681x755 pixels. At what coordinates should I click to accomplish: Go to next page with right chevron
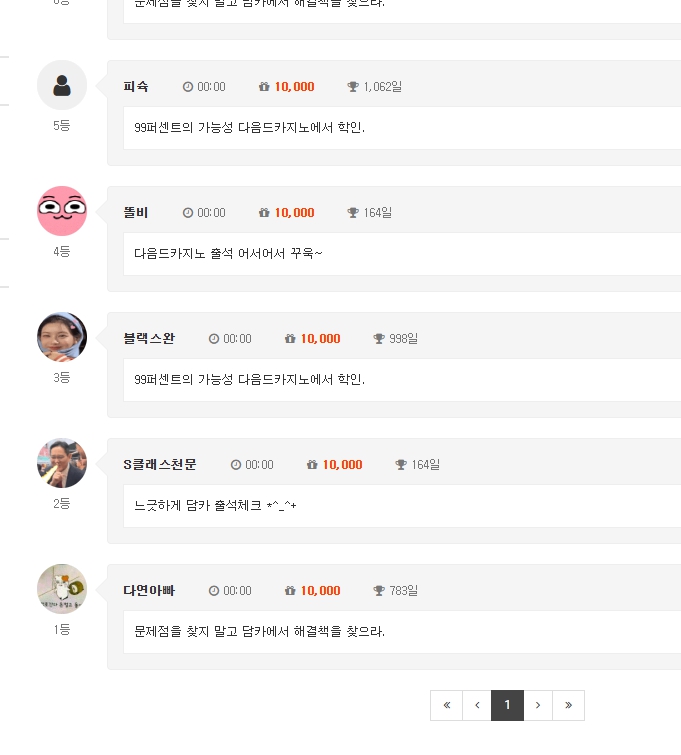click(538, 705)
